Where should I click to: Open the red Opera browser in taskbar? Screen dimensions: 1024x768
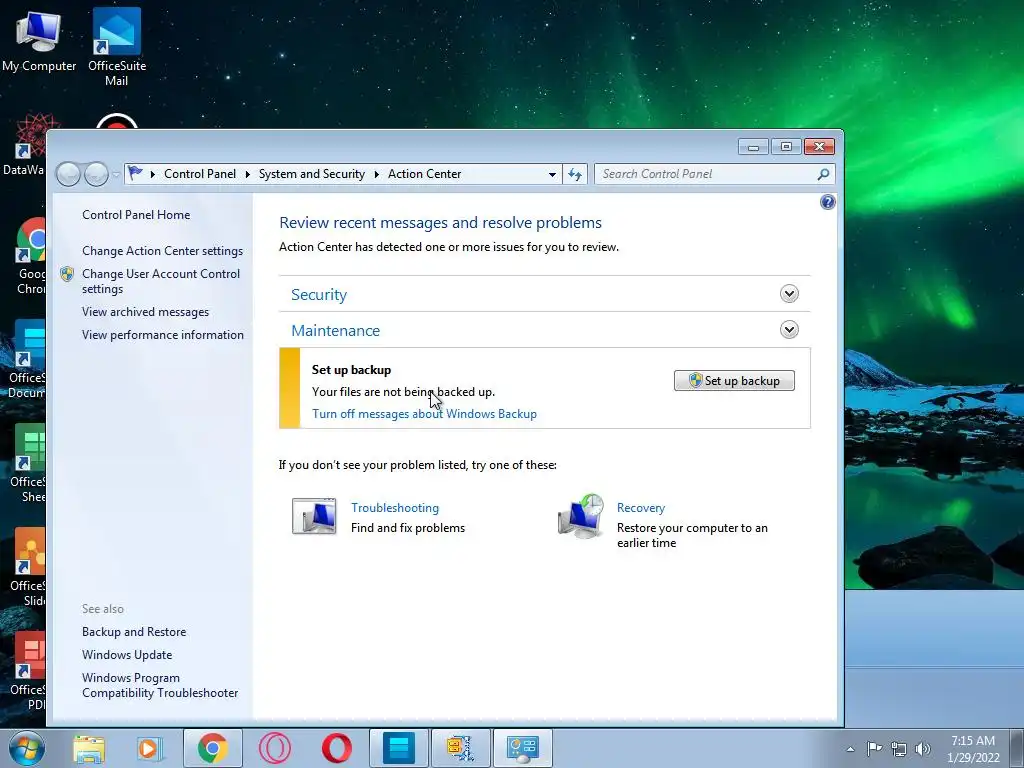336,748
